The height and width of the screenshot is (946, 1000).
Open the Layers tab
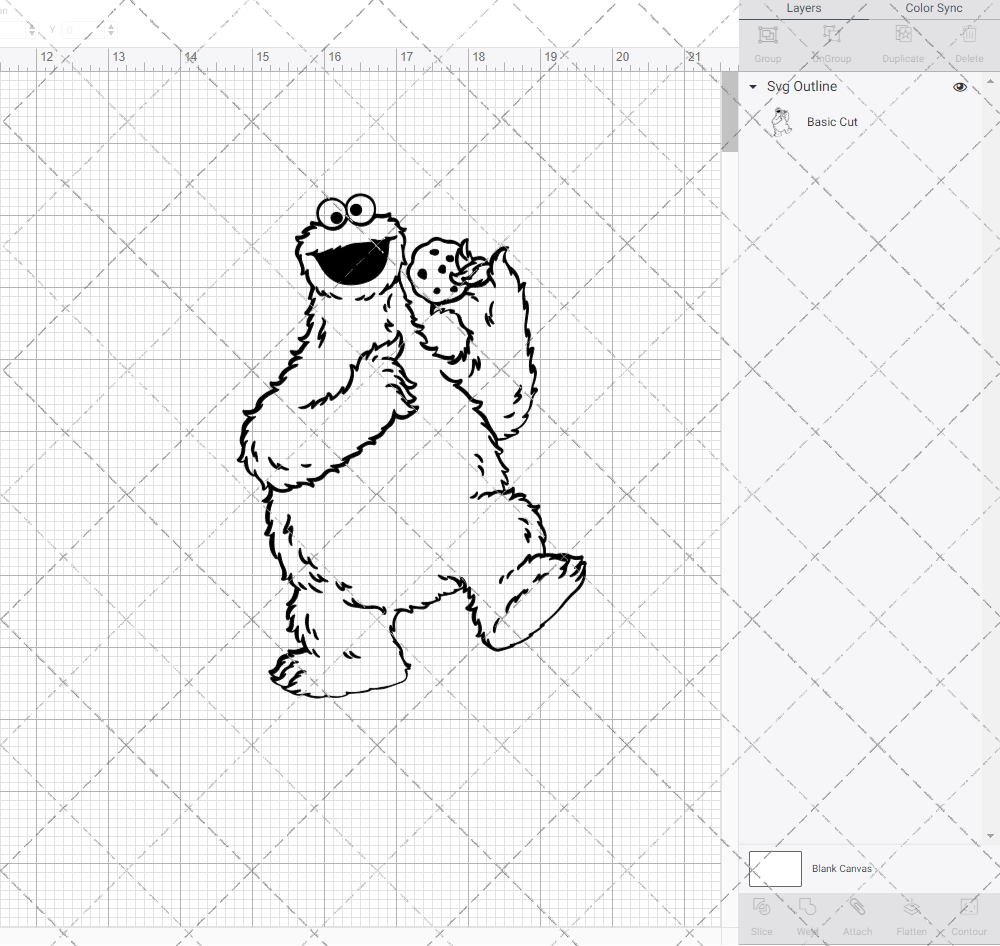click(x=803, y=8)
